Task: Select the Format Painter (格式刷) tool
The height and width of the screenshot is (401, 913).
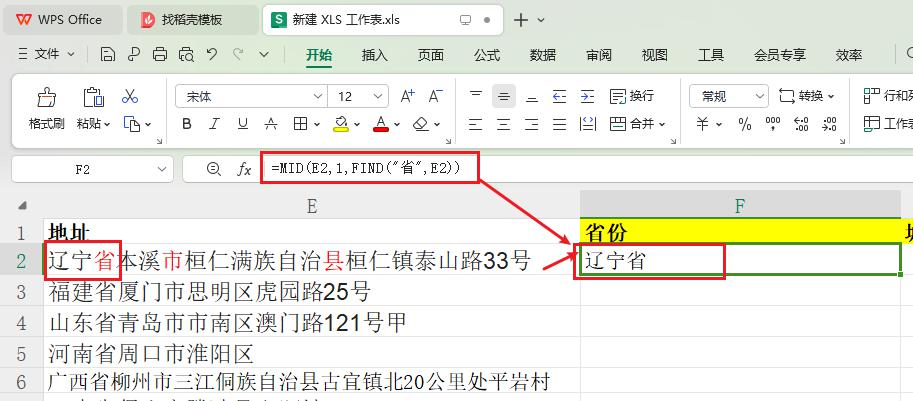Action: click(47, 109)
